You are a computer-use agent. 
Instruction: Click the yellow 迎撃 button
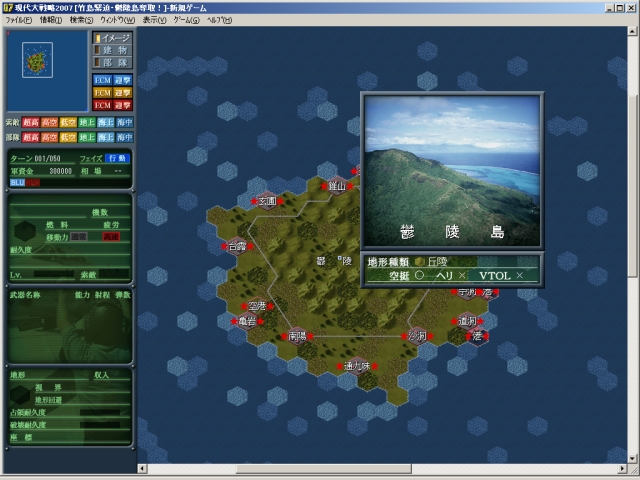(x=122, y=93)
